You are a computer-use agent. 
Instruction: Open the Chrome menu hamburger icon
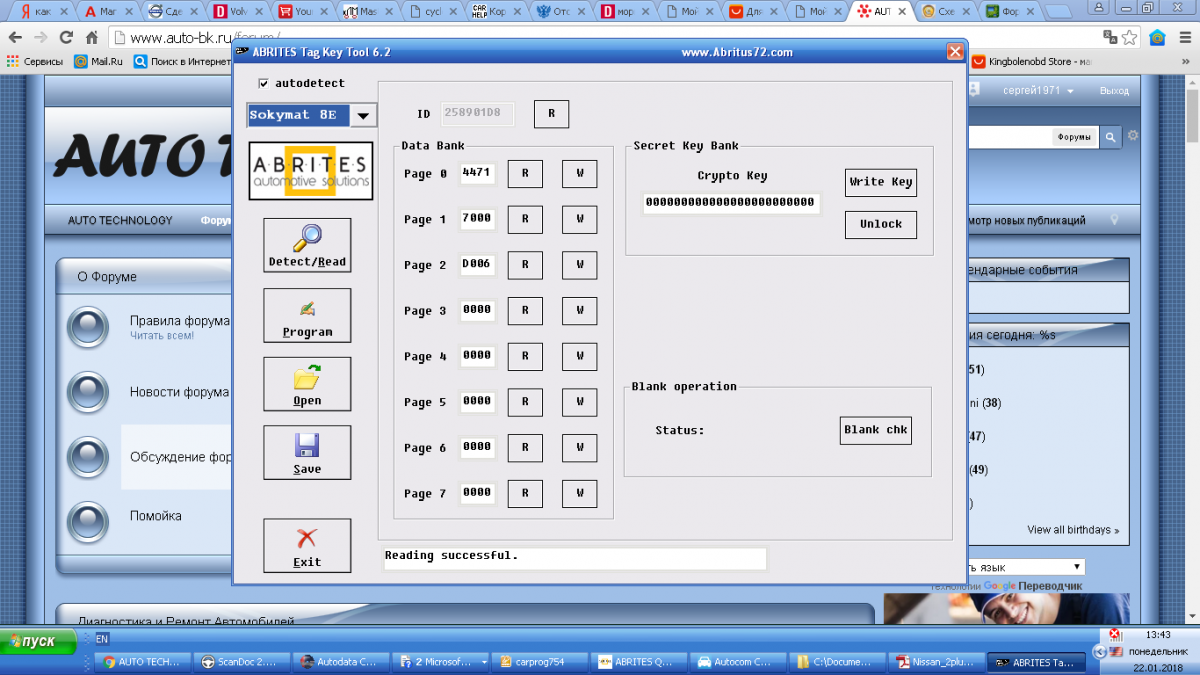[x=1184, y=38]
